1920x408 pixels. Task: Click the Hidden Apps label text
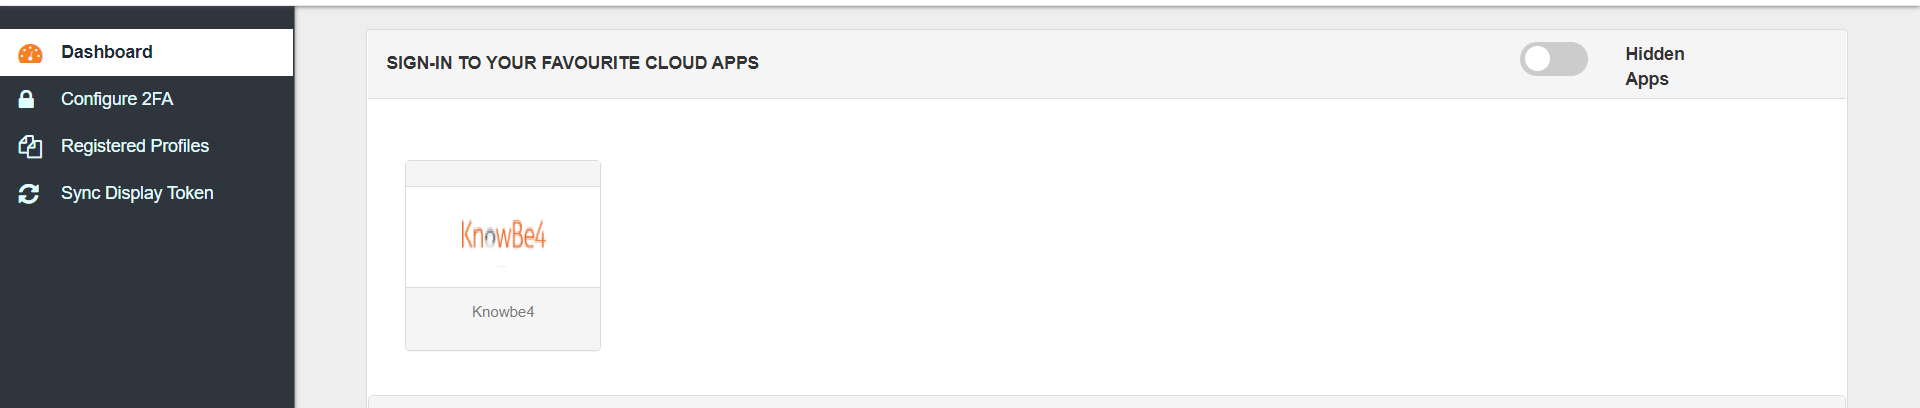[x=1654, y=66]
